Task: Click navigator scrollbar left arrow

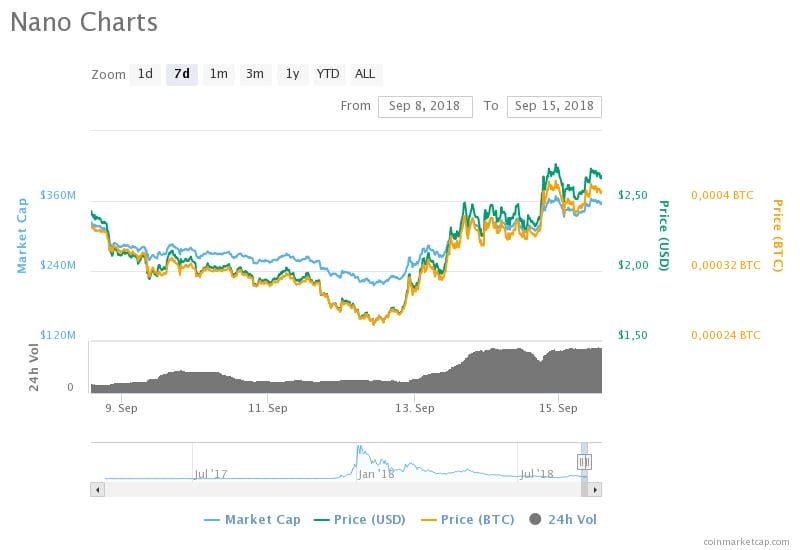Action: (x=97, y=490)
